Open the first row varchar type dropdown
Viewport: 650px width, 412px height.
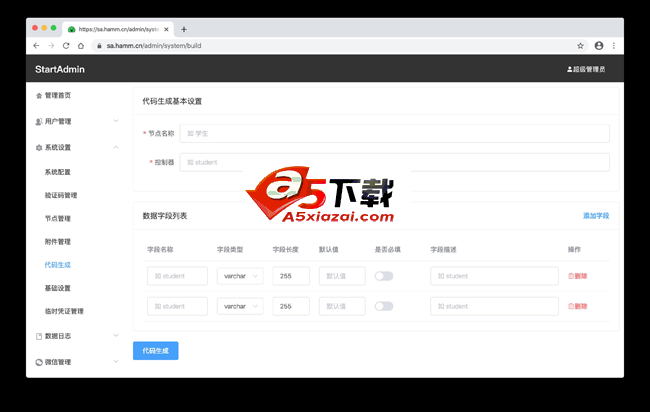pyautogui.click(x=240, y=276)
